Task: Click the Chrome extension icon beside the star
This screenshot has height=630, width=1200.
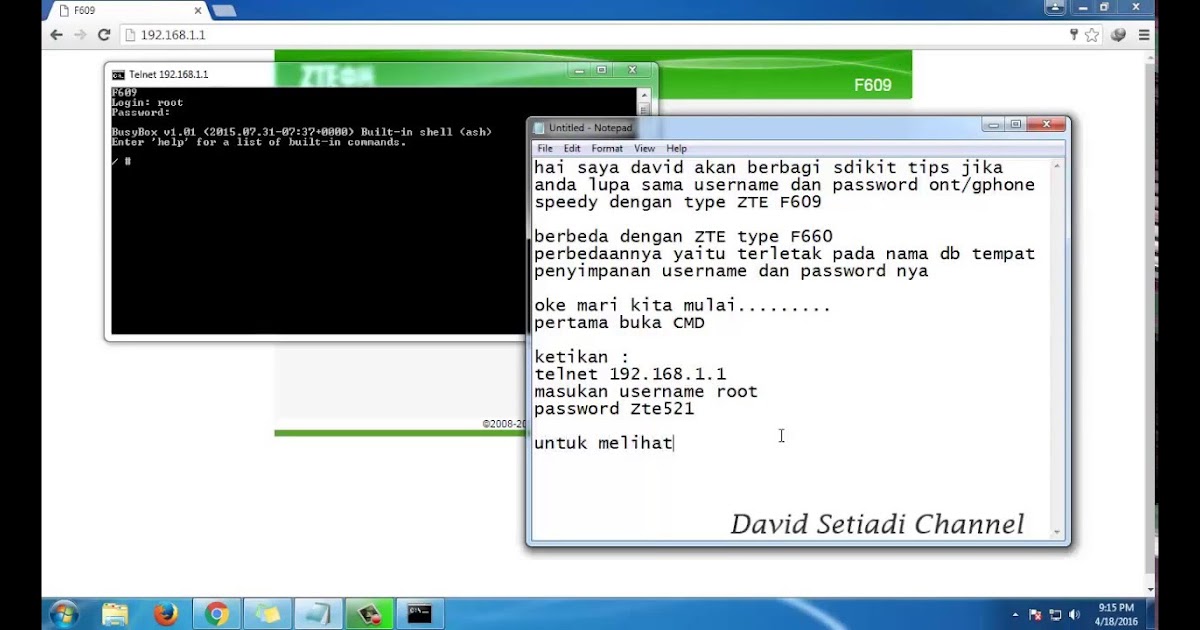Action: pyautogui.click(x=1118, y=35)
